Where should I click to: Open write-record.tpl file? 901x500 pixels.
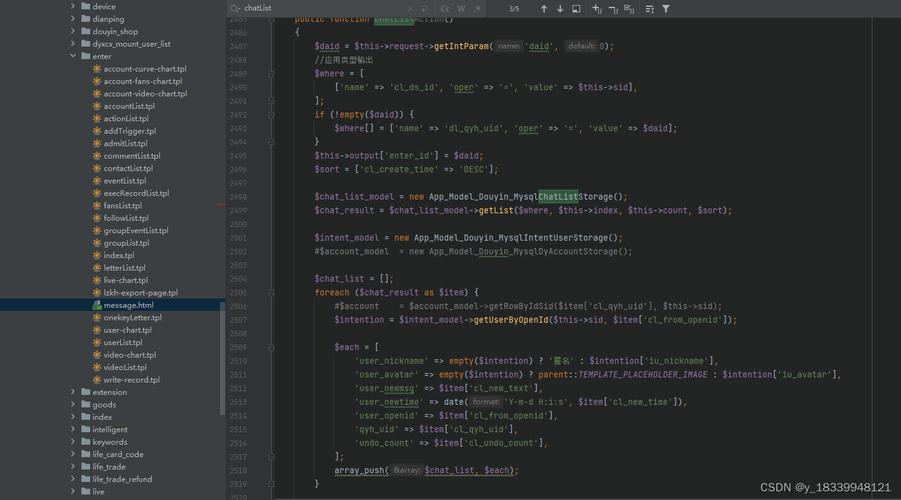pyautogui.click(x=132, y=380)
